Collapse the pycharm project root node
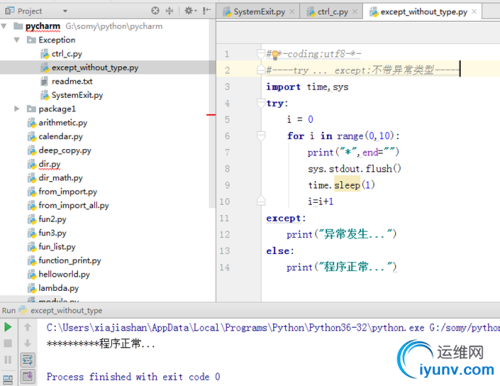 tap(4, 26)
